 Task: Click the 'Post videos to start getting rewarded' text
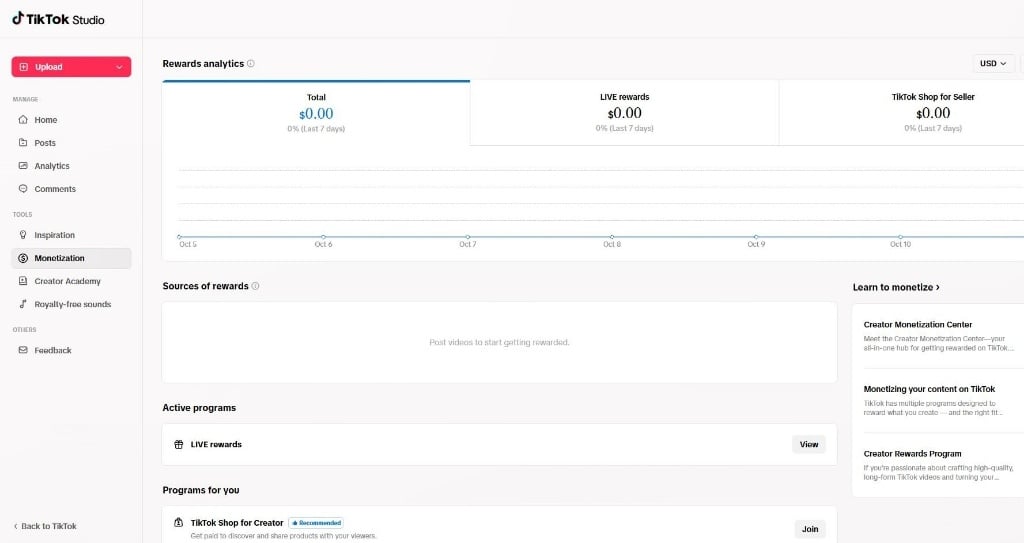(x=499, y=342)
